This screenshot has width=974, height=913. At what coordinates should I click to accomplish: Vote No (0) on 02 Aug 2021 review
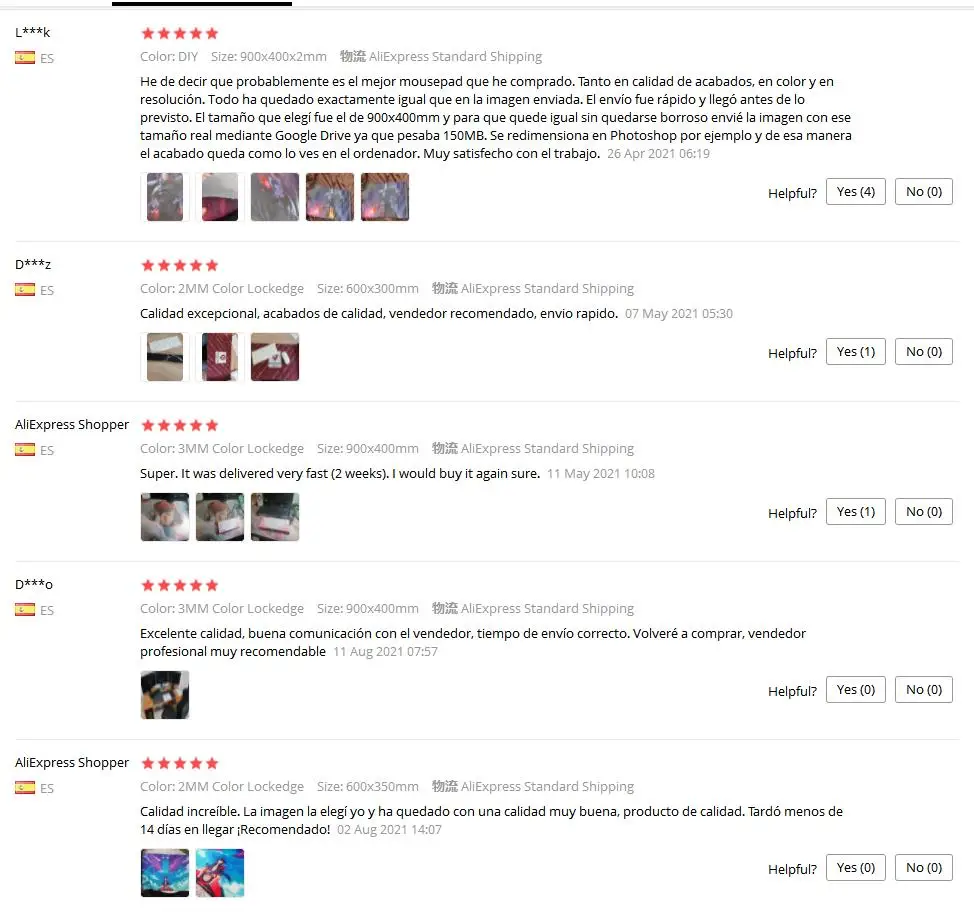pos(924,868)
